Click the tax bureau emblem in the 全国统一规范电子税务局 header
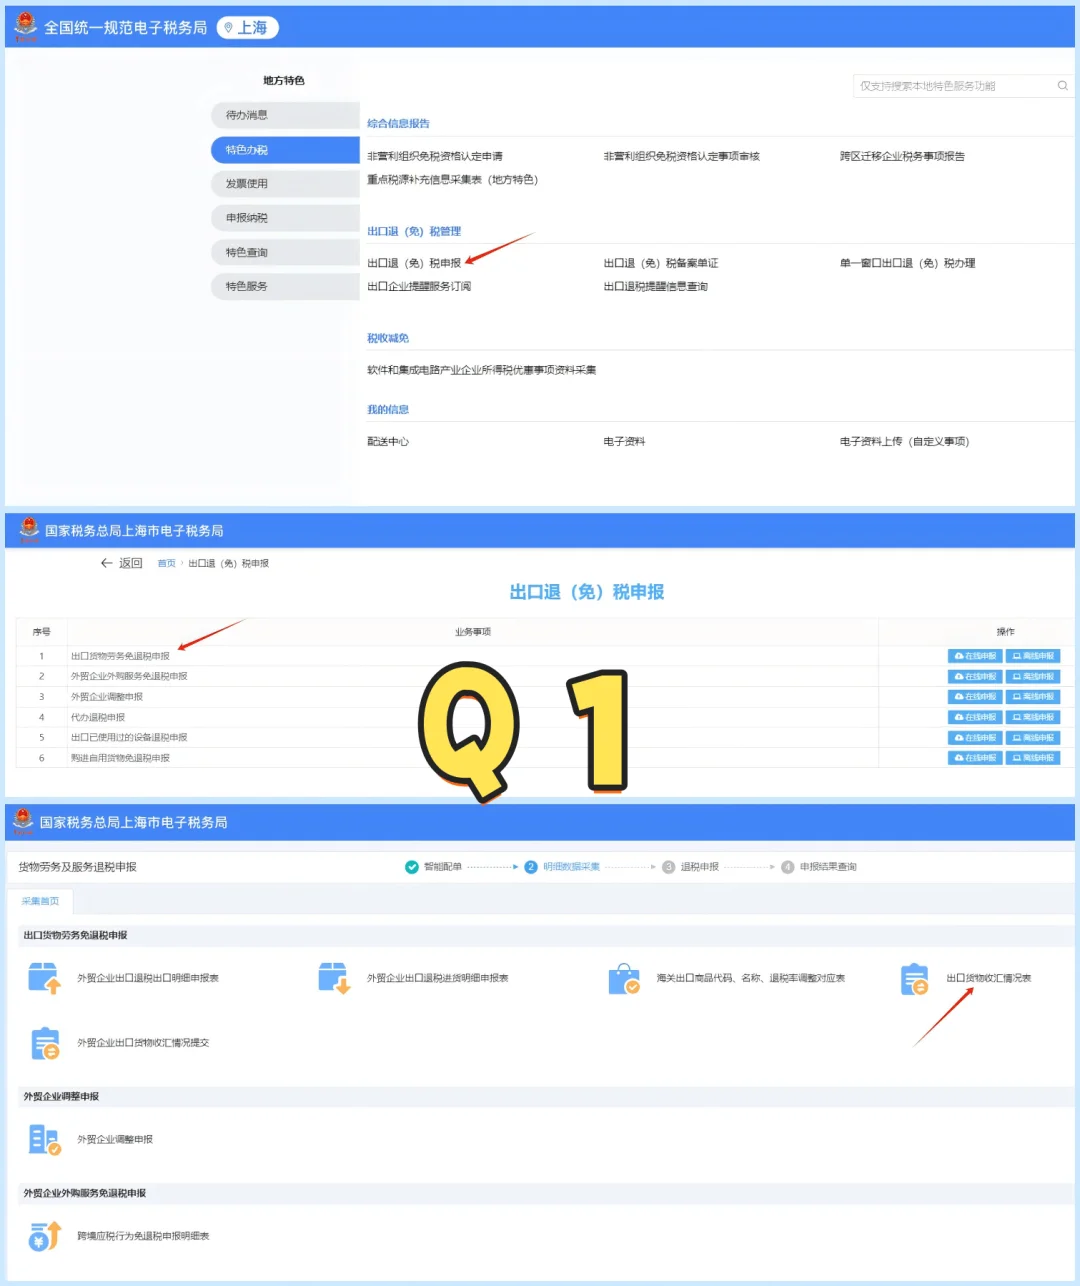This screenshot has width=1080, height=1286. (x=25, y=27)
